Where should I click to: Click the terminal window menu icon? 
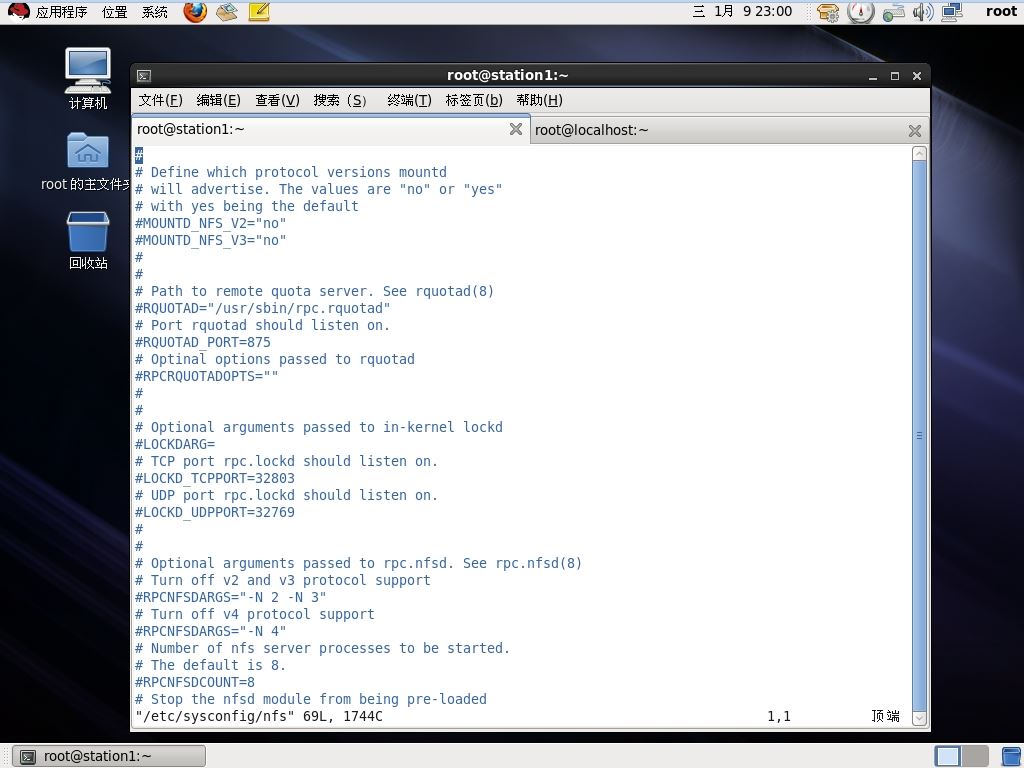pos(144,76)
